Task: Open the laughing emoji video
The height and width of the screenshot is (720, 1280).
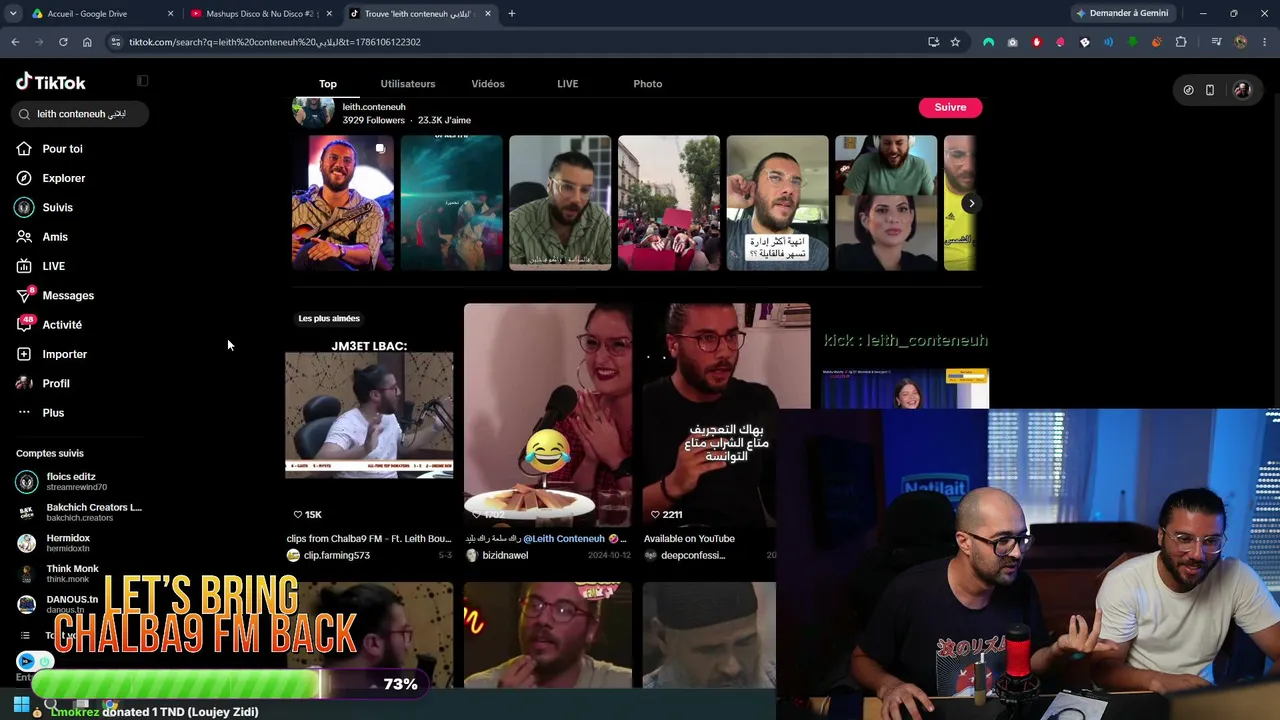Action: pos(548,415)
